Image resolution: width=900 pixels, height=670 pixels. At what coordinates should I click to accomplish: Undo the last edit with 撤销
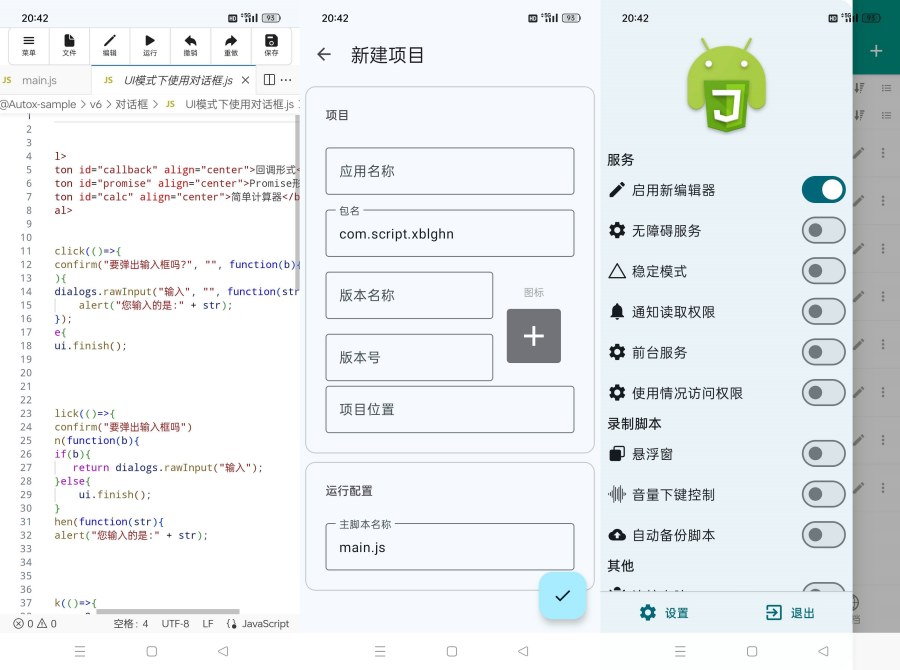click(190, 45)
